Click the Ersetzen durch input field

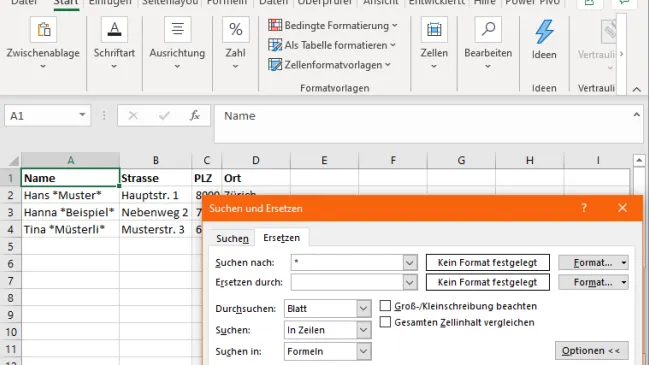point(347,282)
